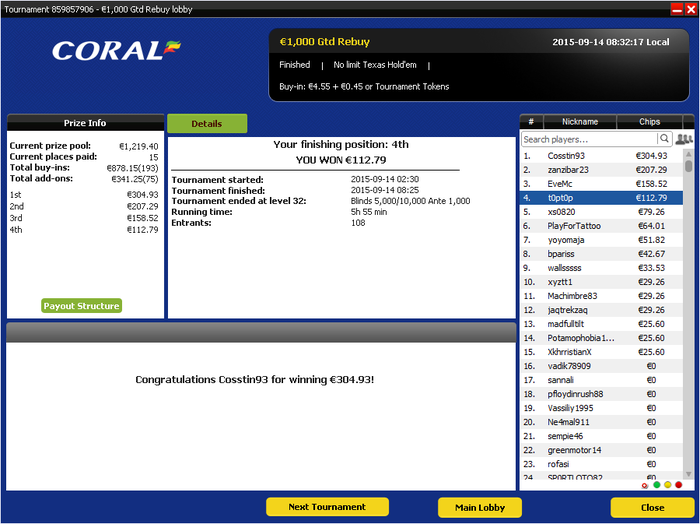Image resolution: width=700 pixels, height=524 pixels.
Task: Open the Payout Structure
Action: pyautogui.click(x=81, y=306)
